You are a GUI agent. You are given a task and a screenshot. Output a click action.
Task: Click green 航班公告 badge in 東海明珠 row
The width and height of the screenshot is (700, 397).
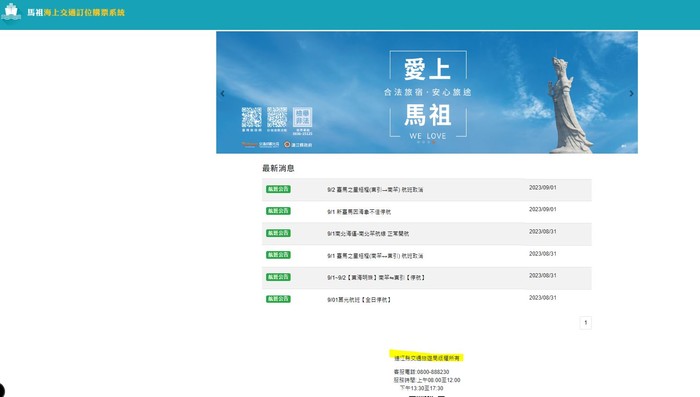(x=278, y=277)
